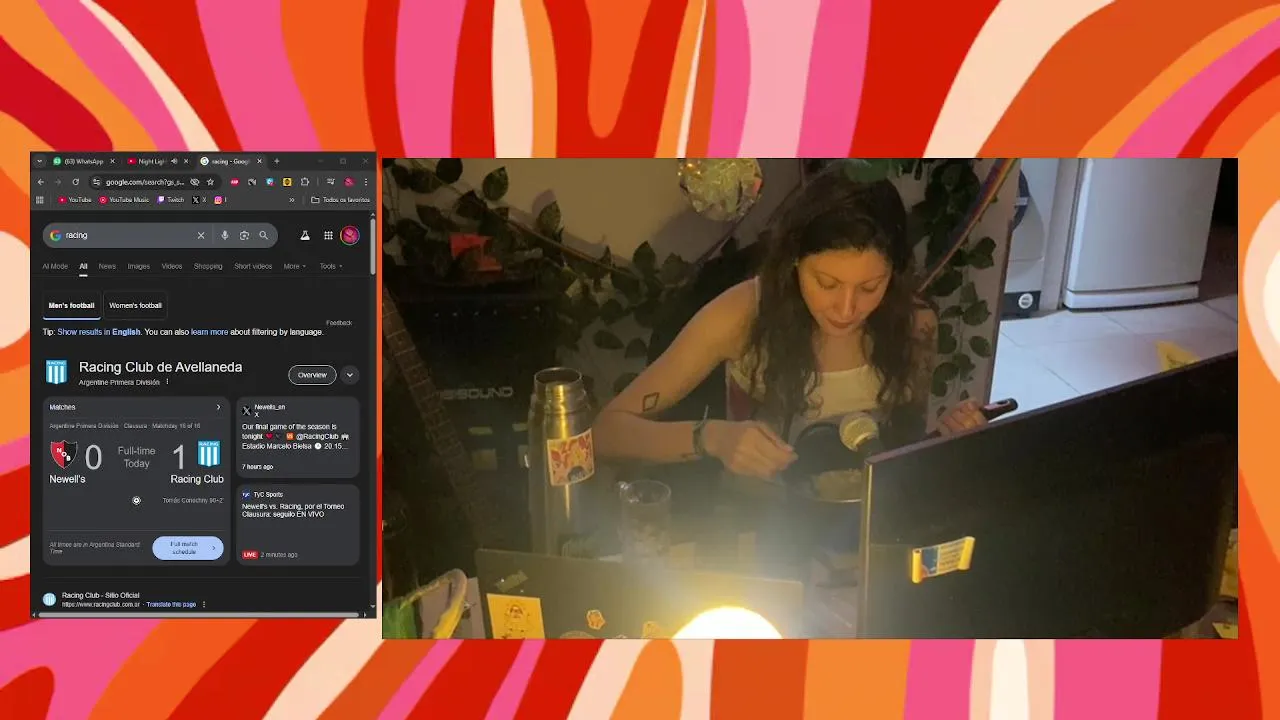
Task: Open the Twitch bookmark
Action: tap(171, 200)
